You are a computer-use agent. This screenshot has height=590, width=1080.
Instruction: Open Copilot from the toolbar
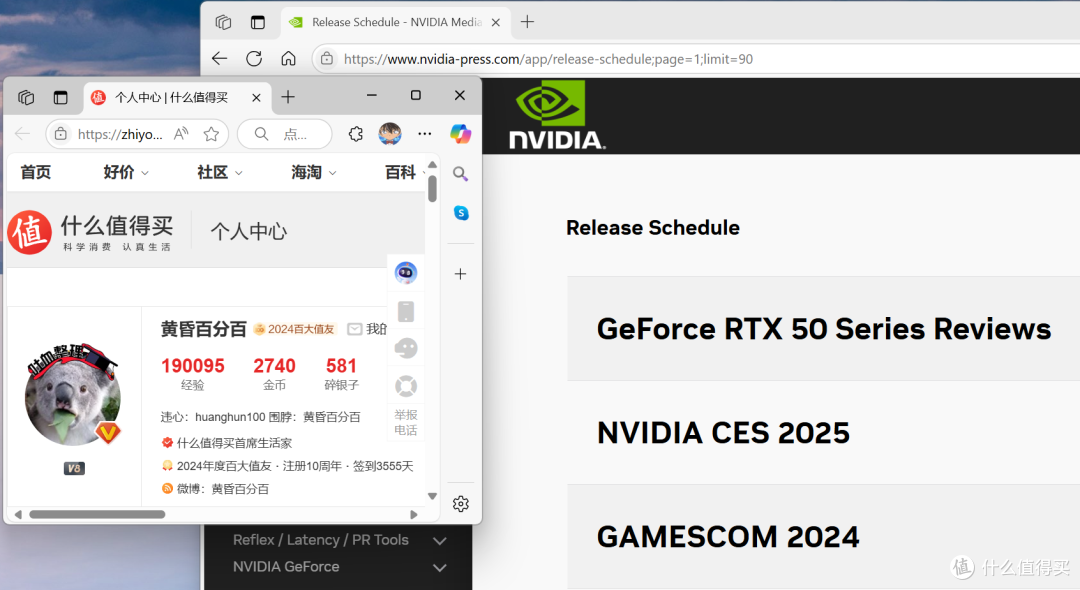click(x=461, y=134)
